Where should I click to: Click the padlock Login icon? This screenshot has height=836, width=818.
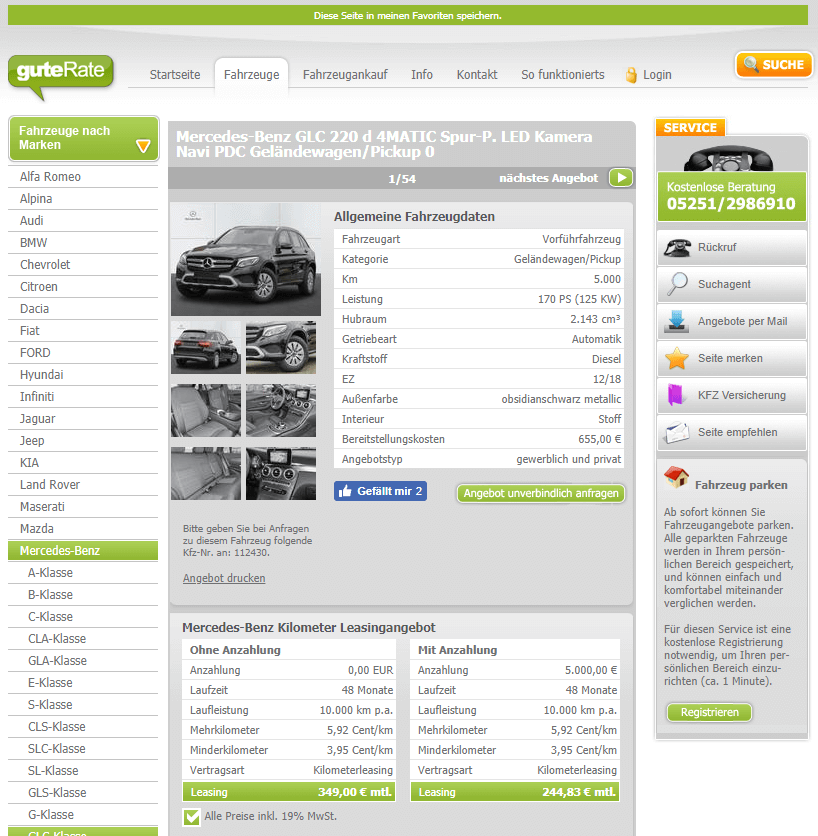click(631, 75)
